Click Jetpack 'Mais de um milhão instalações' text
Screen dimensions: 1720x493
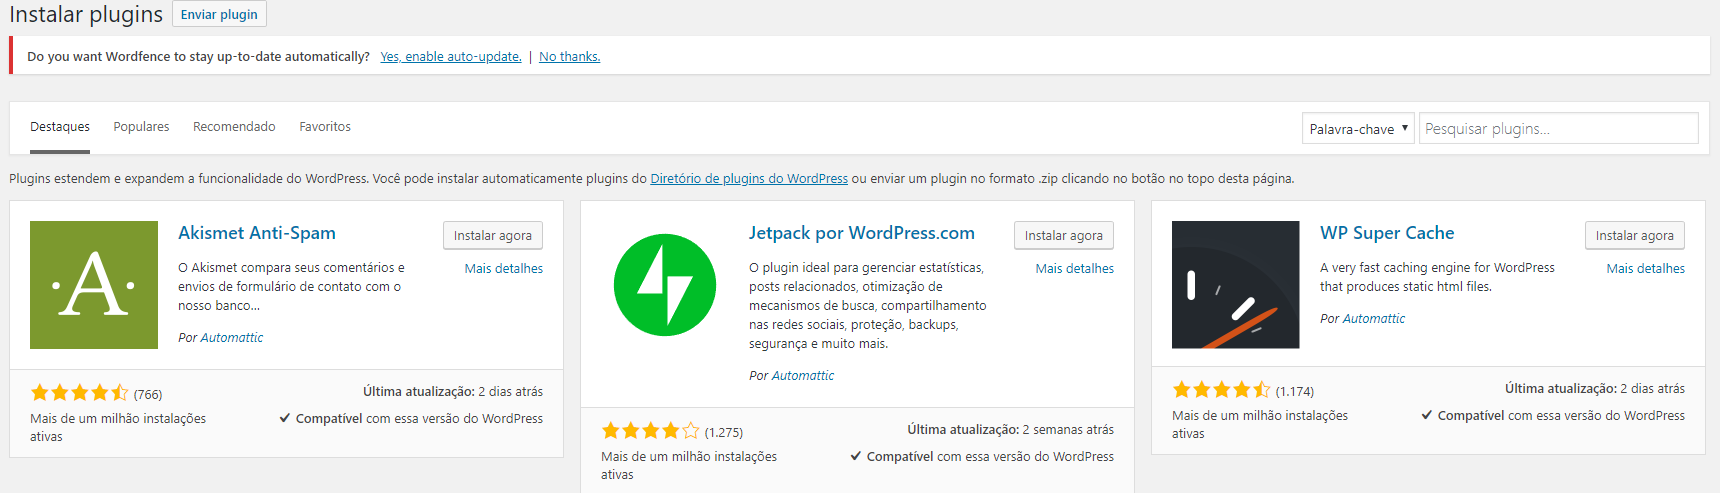point(689,466)
